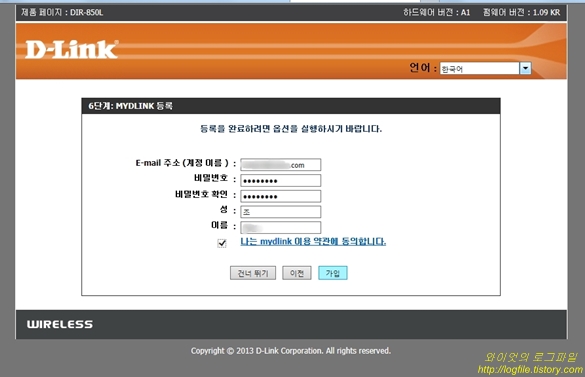585x377 pixels.
Task: Click the firmware version 1.09 KR text
Action: pyautogui.click(x=521, y=12)
